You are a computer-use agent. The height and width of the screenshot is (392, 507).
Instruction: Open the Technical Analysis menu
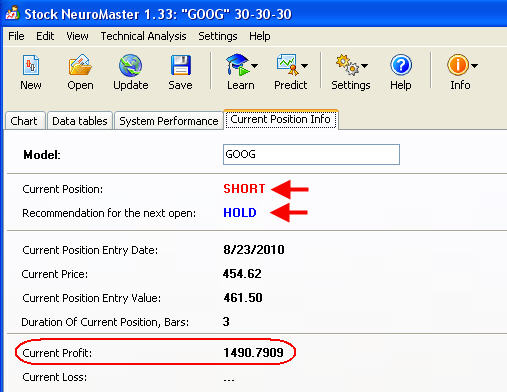click(143, 36)
